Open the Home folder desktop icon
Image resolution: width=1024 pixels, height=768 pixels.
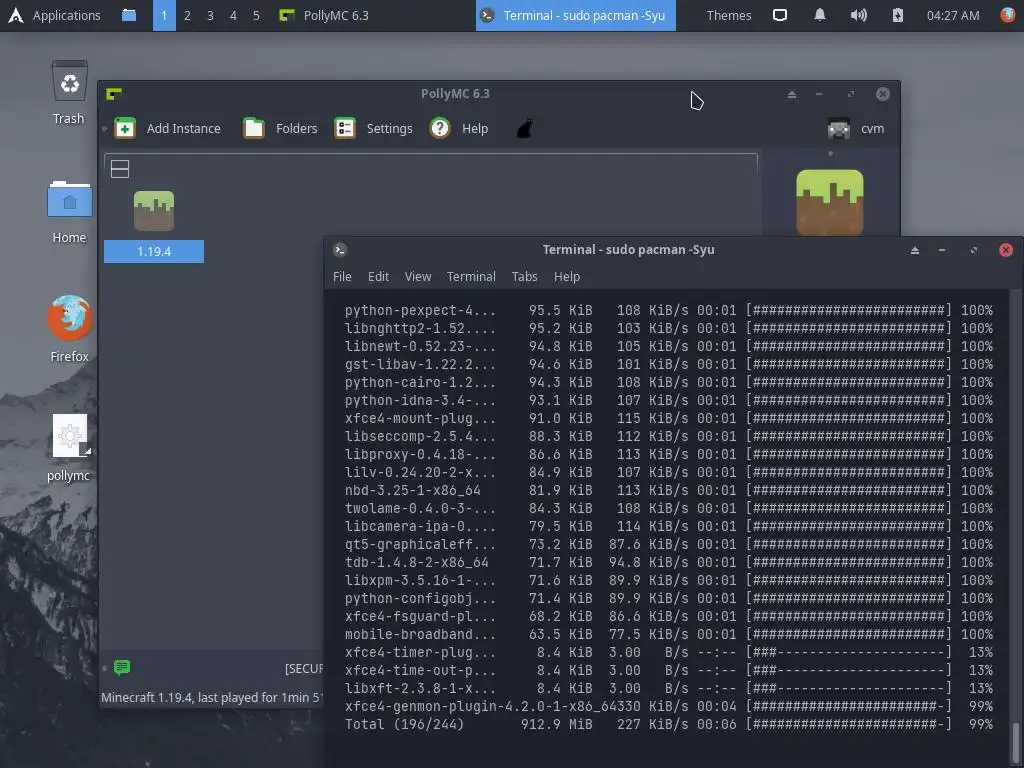click(69, 212)
